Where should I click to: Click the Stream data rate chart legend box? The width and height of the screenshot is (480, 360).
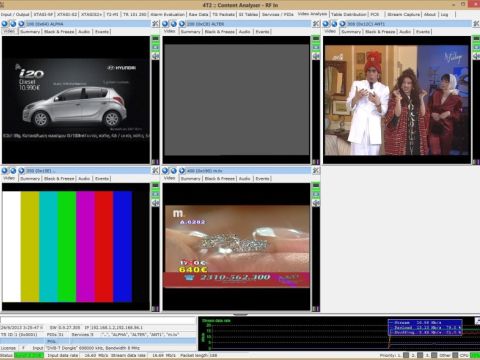pos(425,328)
